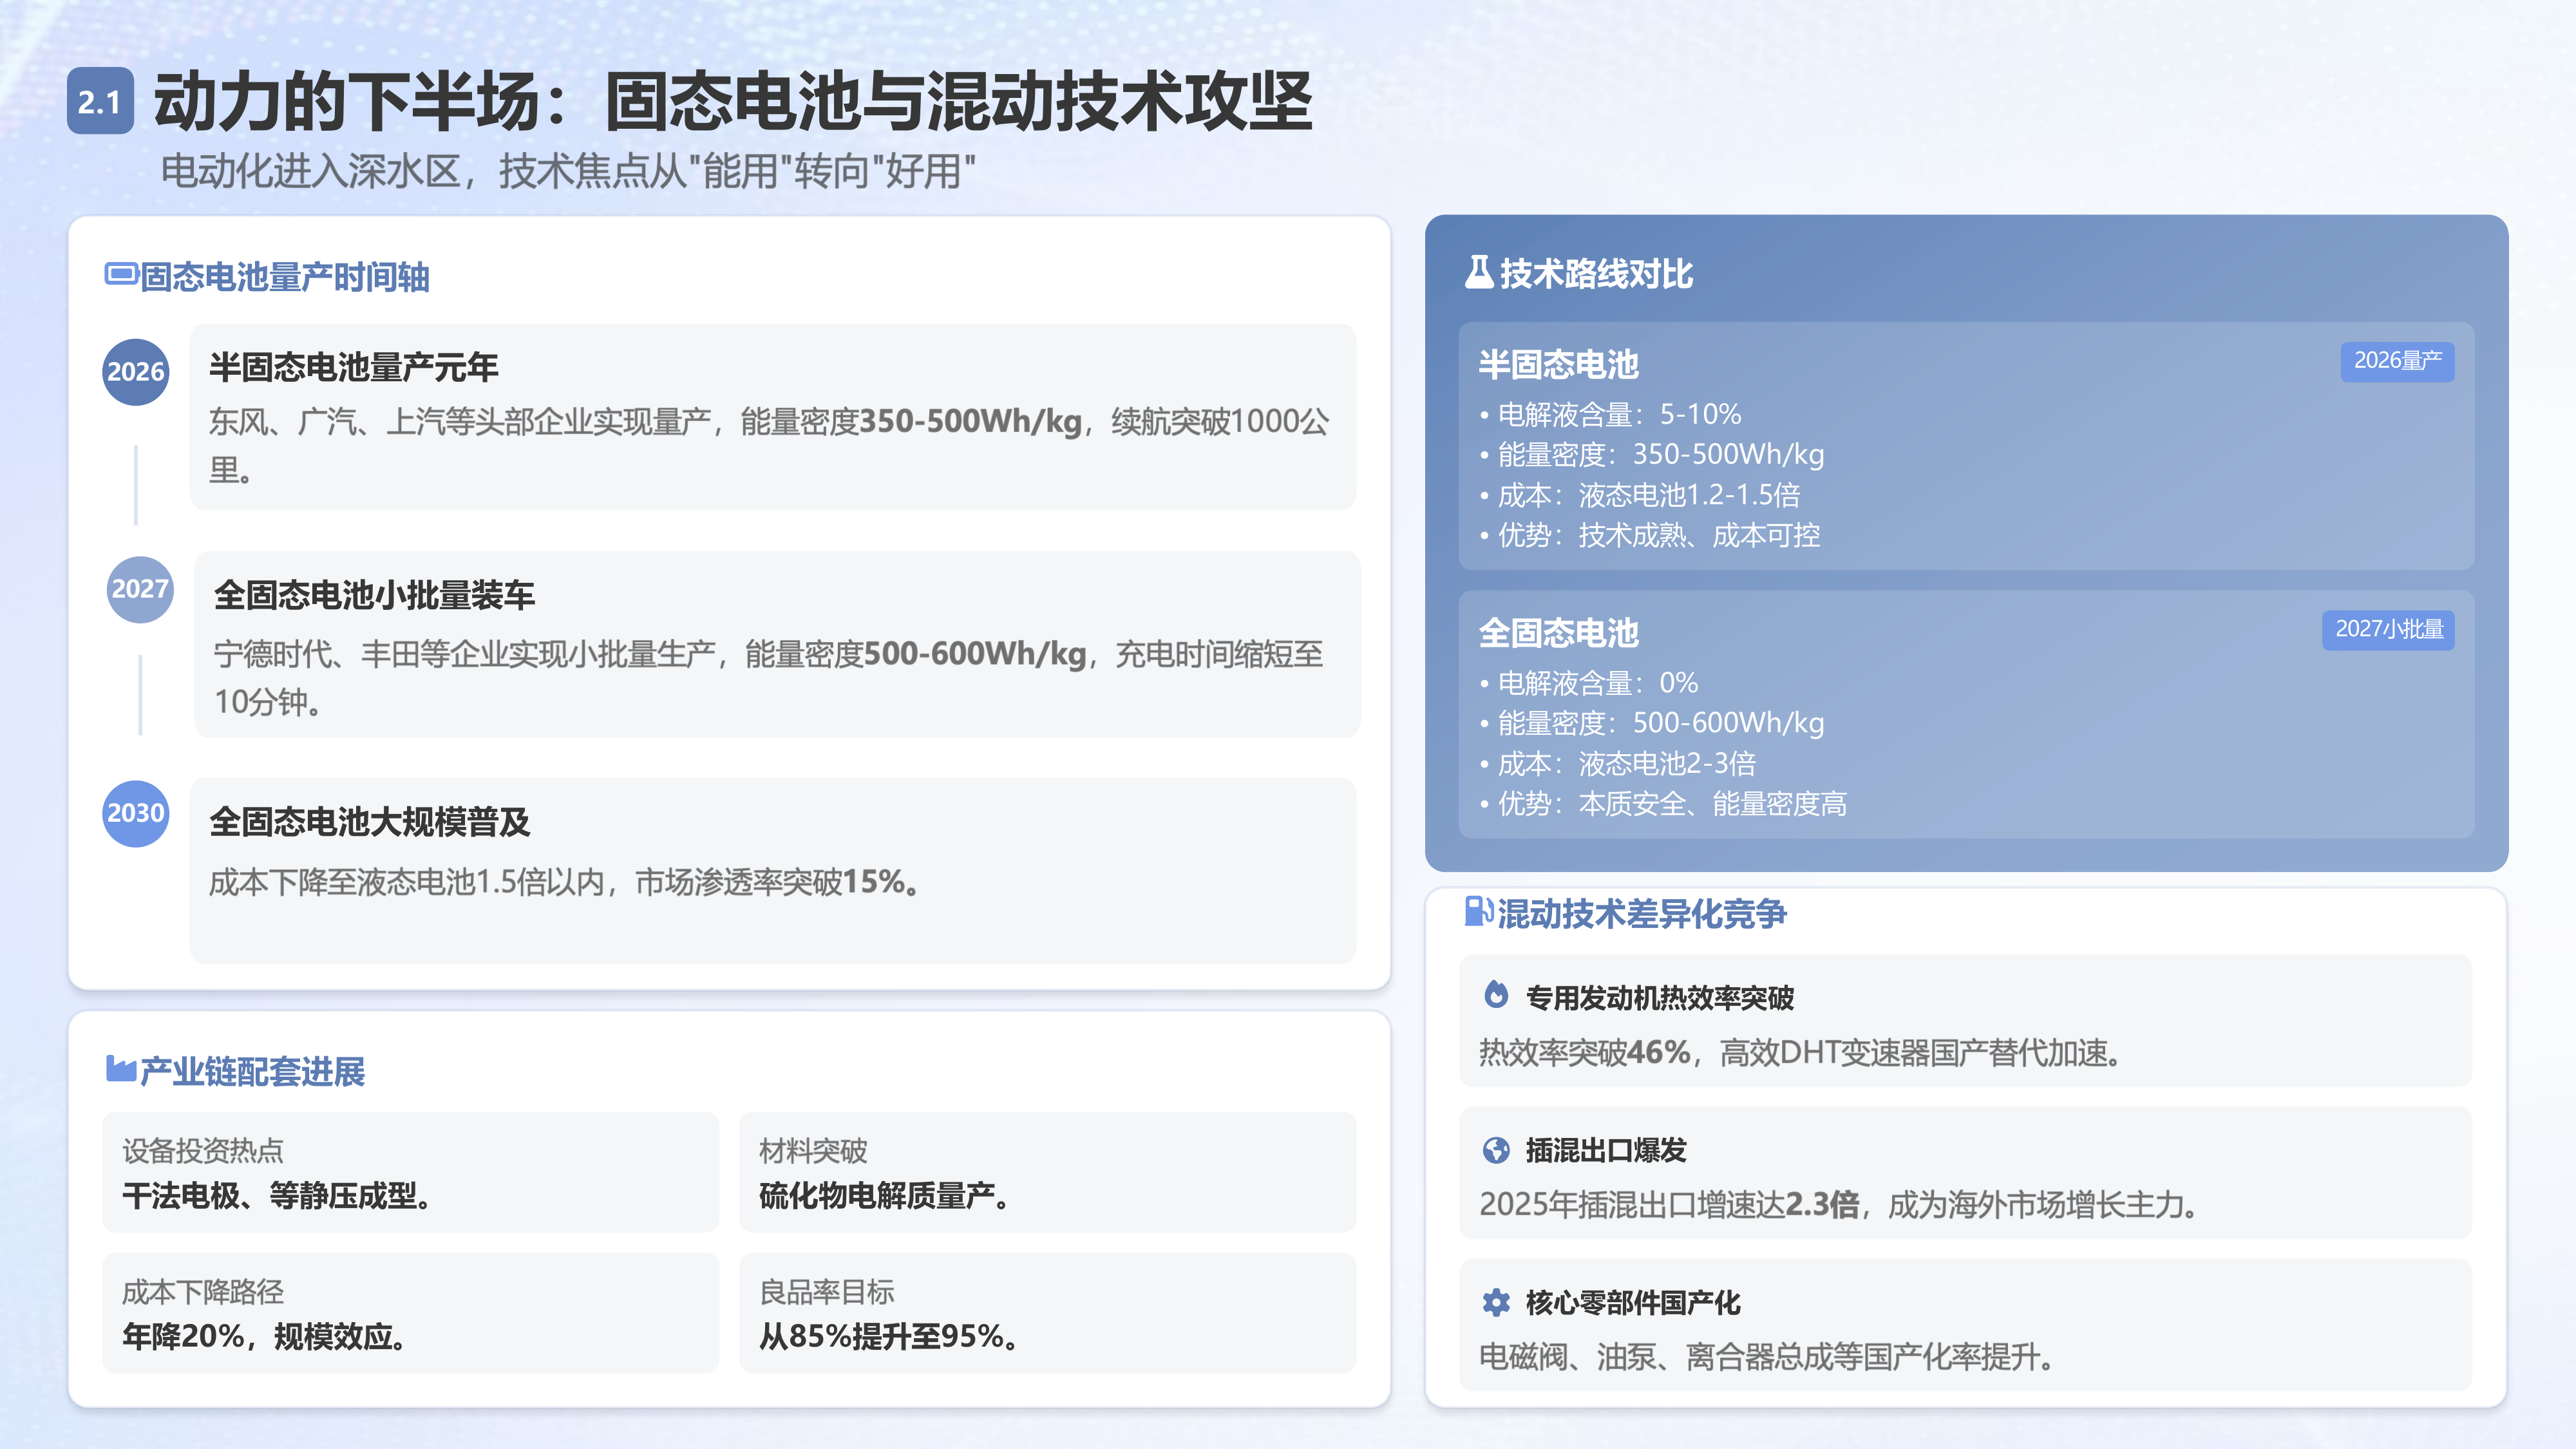Click the factory icon beside 产业链配套进展

(x=121, y=1069)
